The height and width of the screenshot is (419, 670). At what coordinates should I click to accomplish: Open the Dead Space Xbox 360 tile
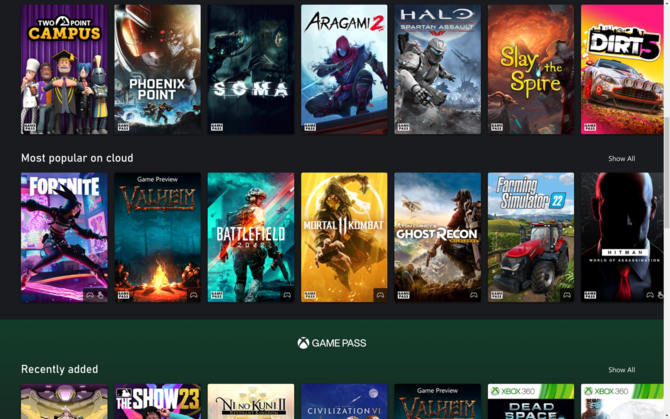[x=531, y=401]
